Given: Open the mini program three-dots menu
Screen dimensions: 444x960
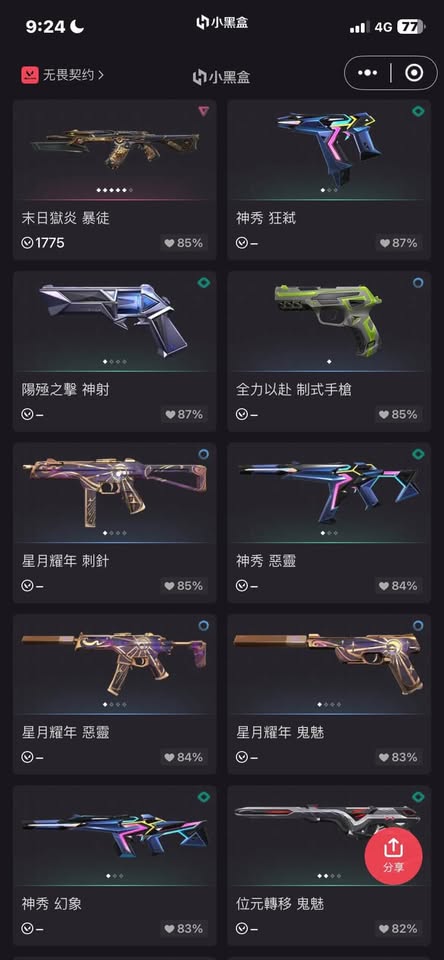Looking at the screenshot, I should click(x=367, y=73).
